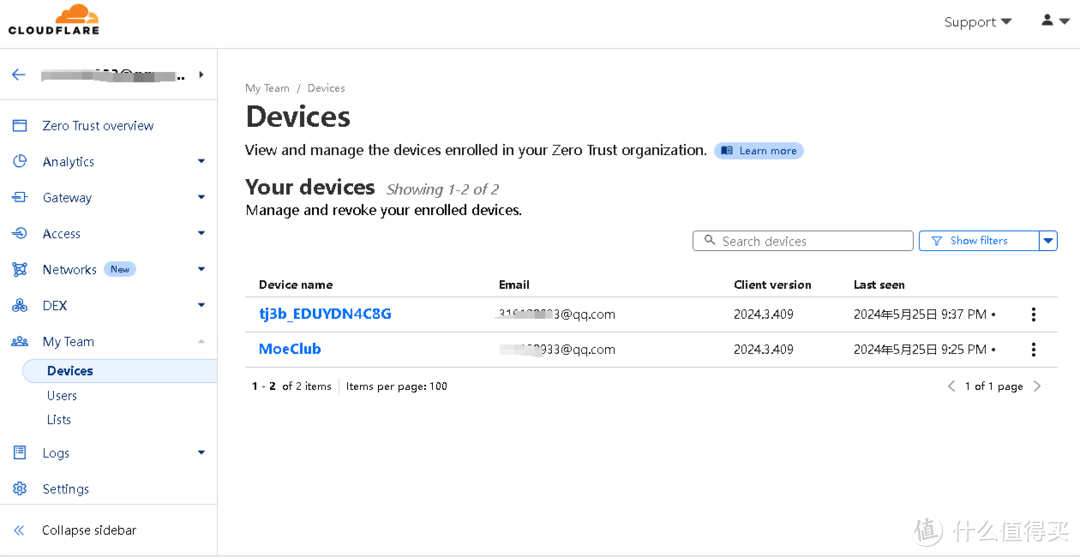Select Lists under My Team
This screenshot has width=1080, height=557.
(x=59, y=419)
